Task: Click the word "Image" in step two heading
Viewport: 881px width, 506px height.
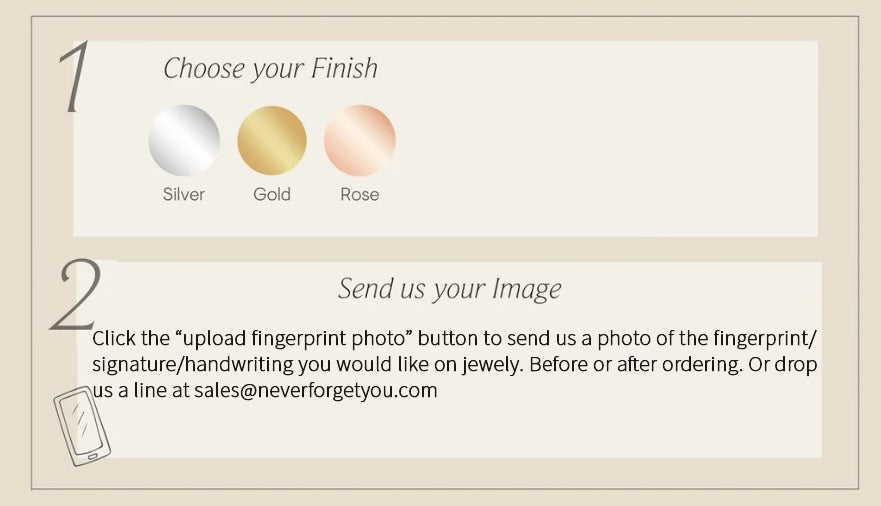Action: [x=526, y=289]
